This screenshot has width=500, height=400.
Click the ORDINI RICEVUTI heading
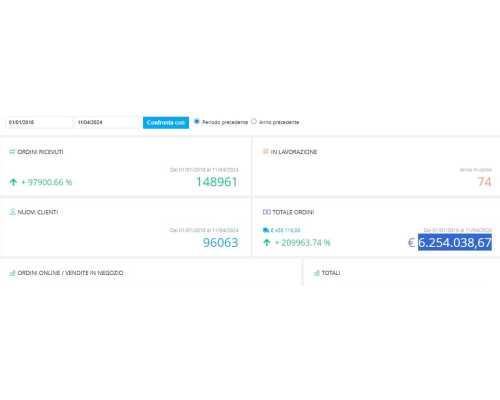[40, 152]
